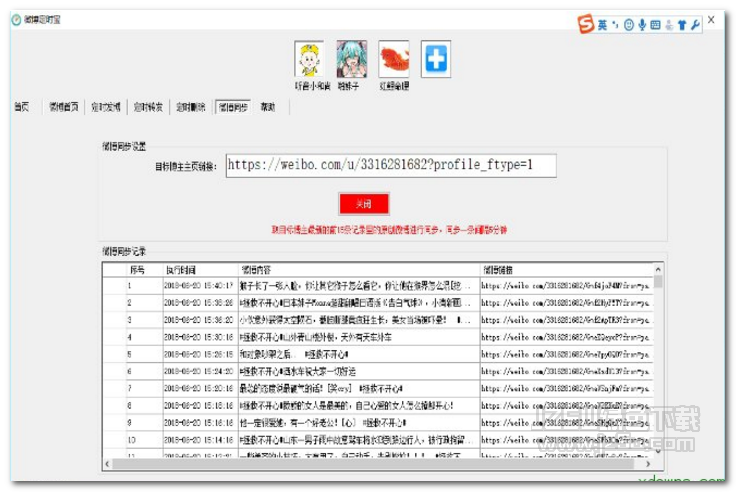Select the teal-haired anime girl account avatar
The image size is (736, 492).
tap(352, 59)
